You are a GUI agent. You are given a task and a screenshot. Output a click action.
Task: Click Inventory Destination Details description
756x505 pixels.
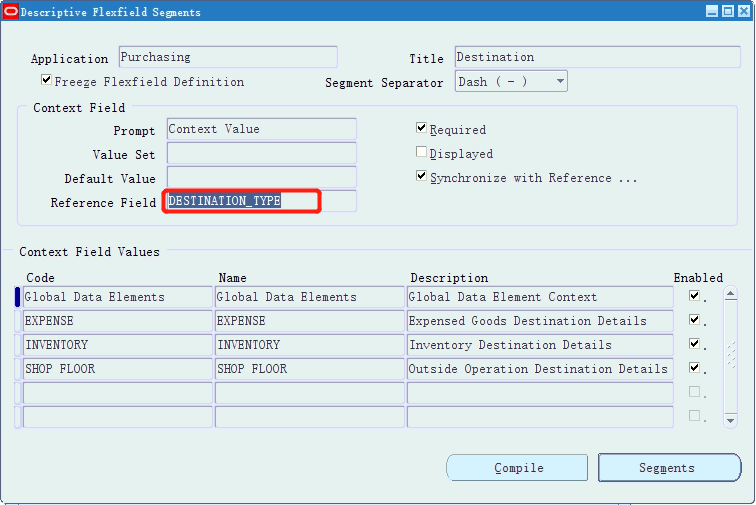pyautogui.click(x=540, y=345)
